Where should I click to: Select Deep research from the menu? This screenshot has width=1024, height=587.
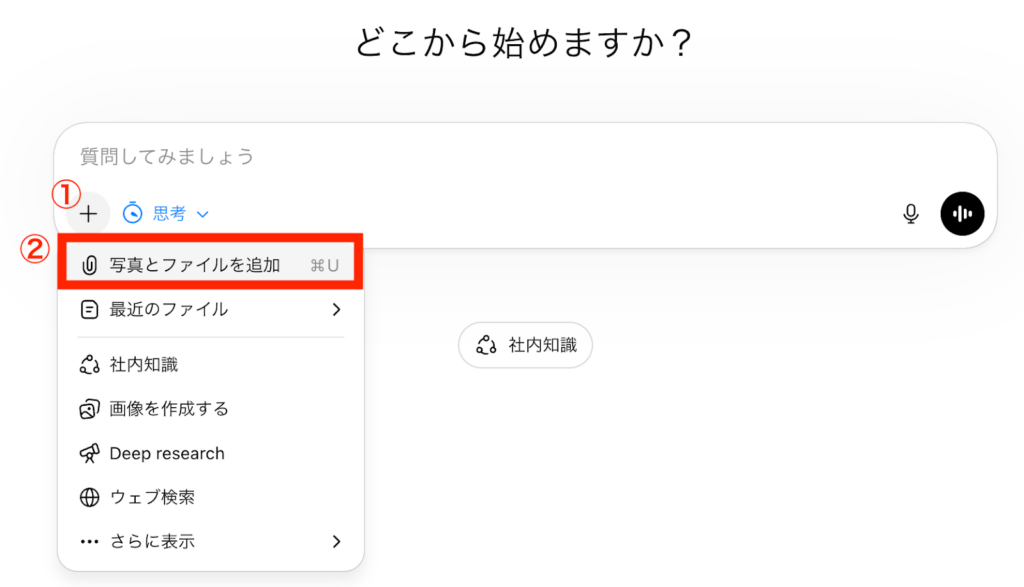tap(165, 453)
